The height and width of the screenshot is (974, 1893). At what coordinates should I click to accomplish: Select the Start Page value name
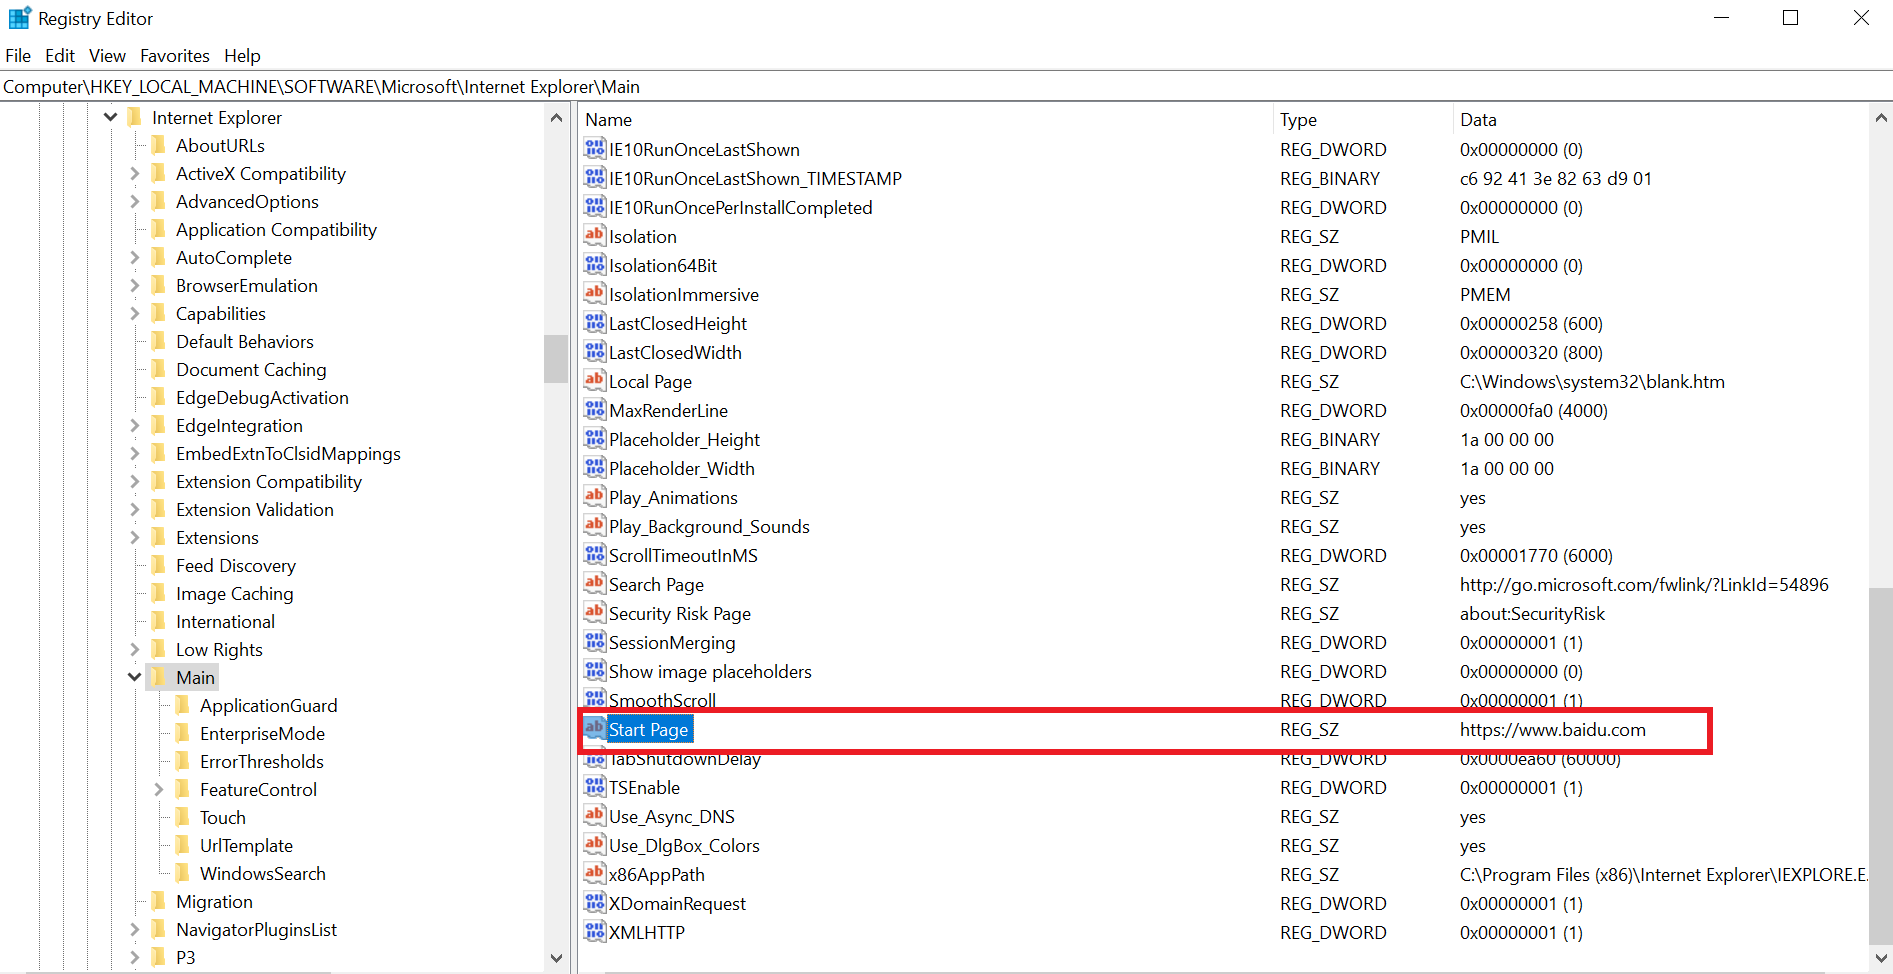pyautogui.click(x=648, y=729)
